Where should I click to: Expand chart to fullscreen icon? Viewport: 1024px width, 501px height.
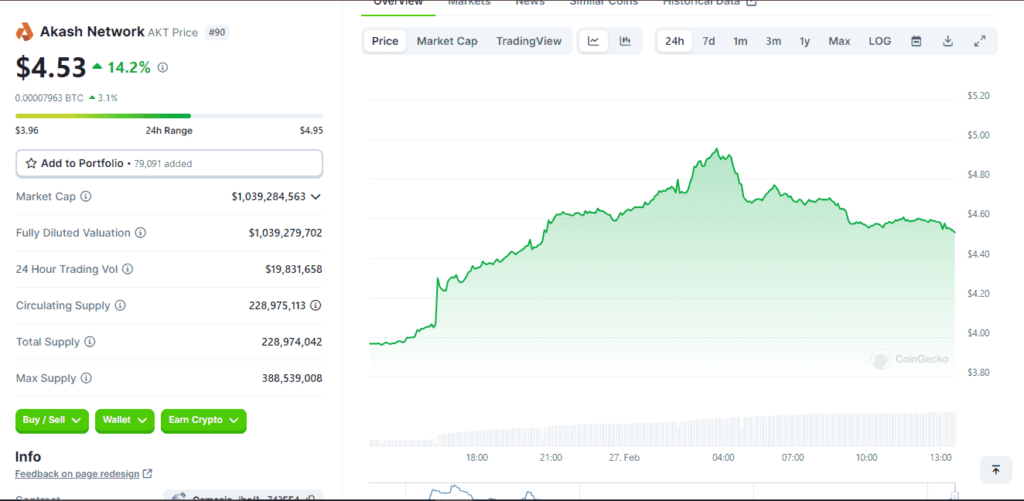979,41
